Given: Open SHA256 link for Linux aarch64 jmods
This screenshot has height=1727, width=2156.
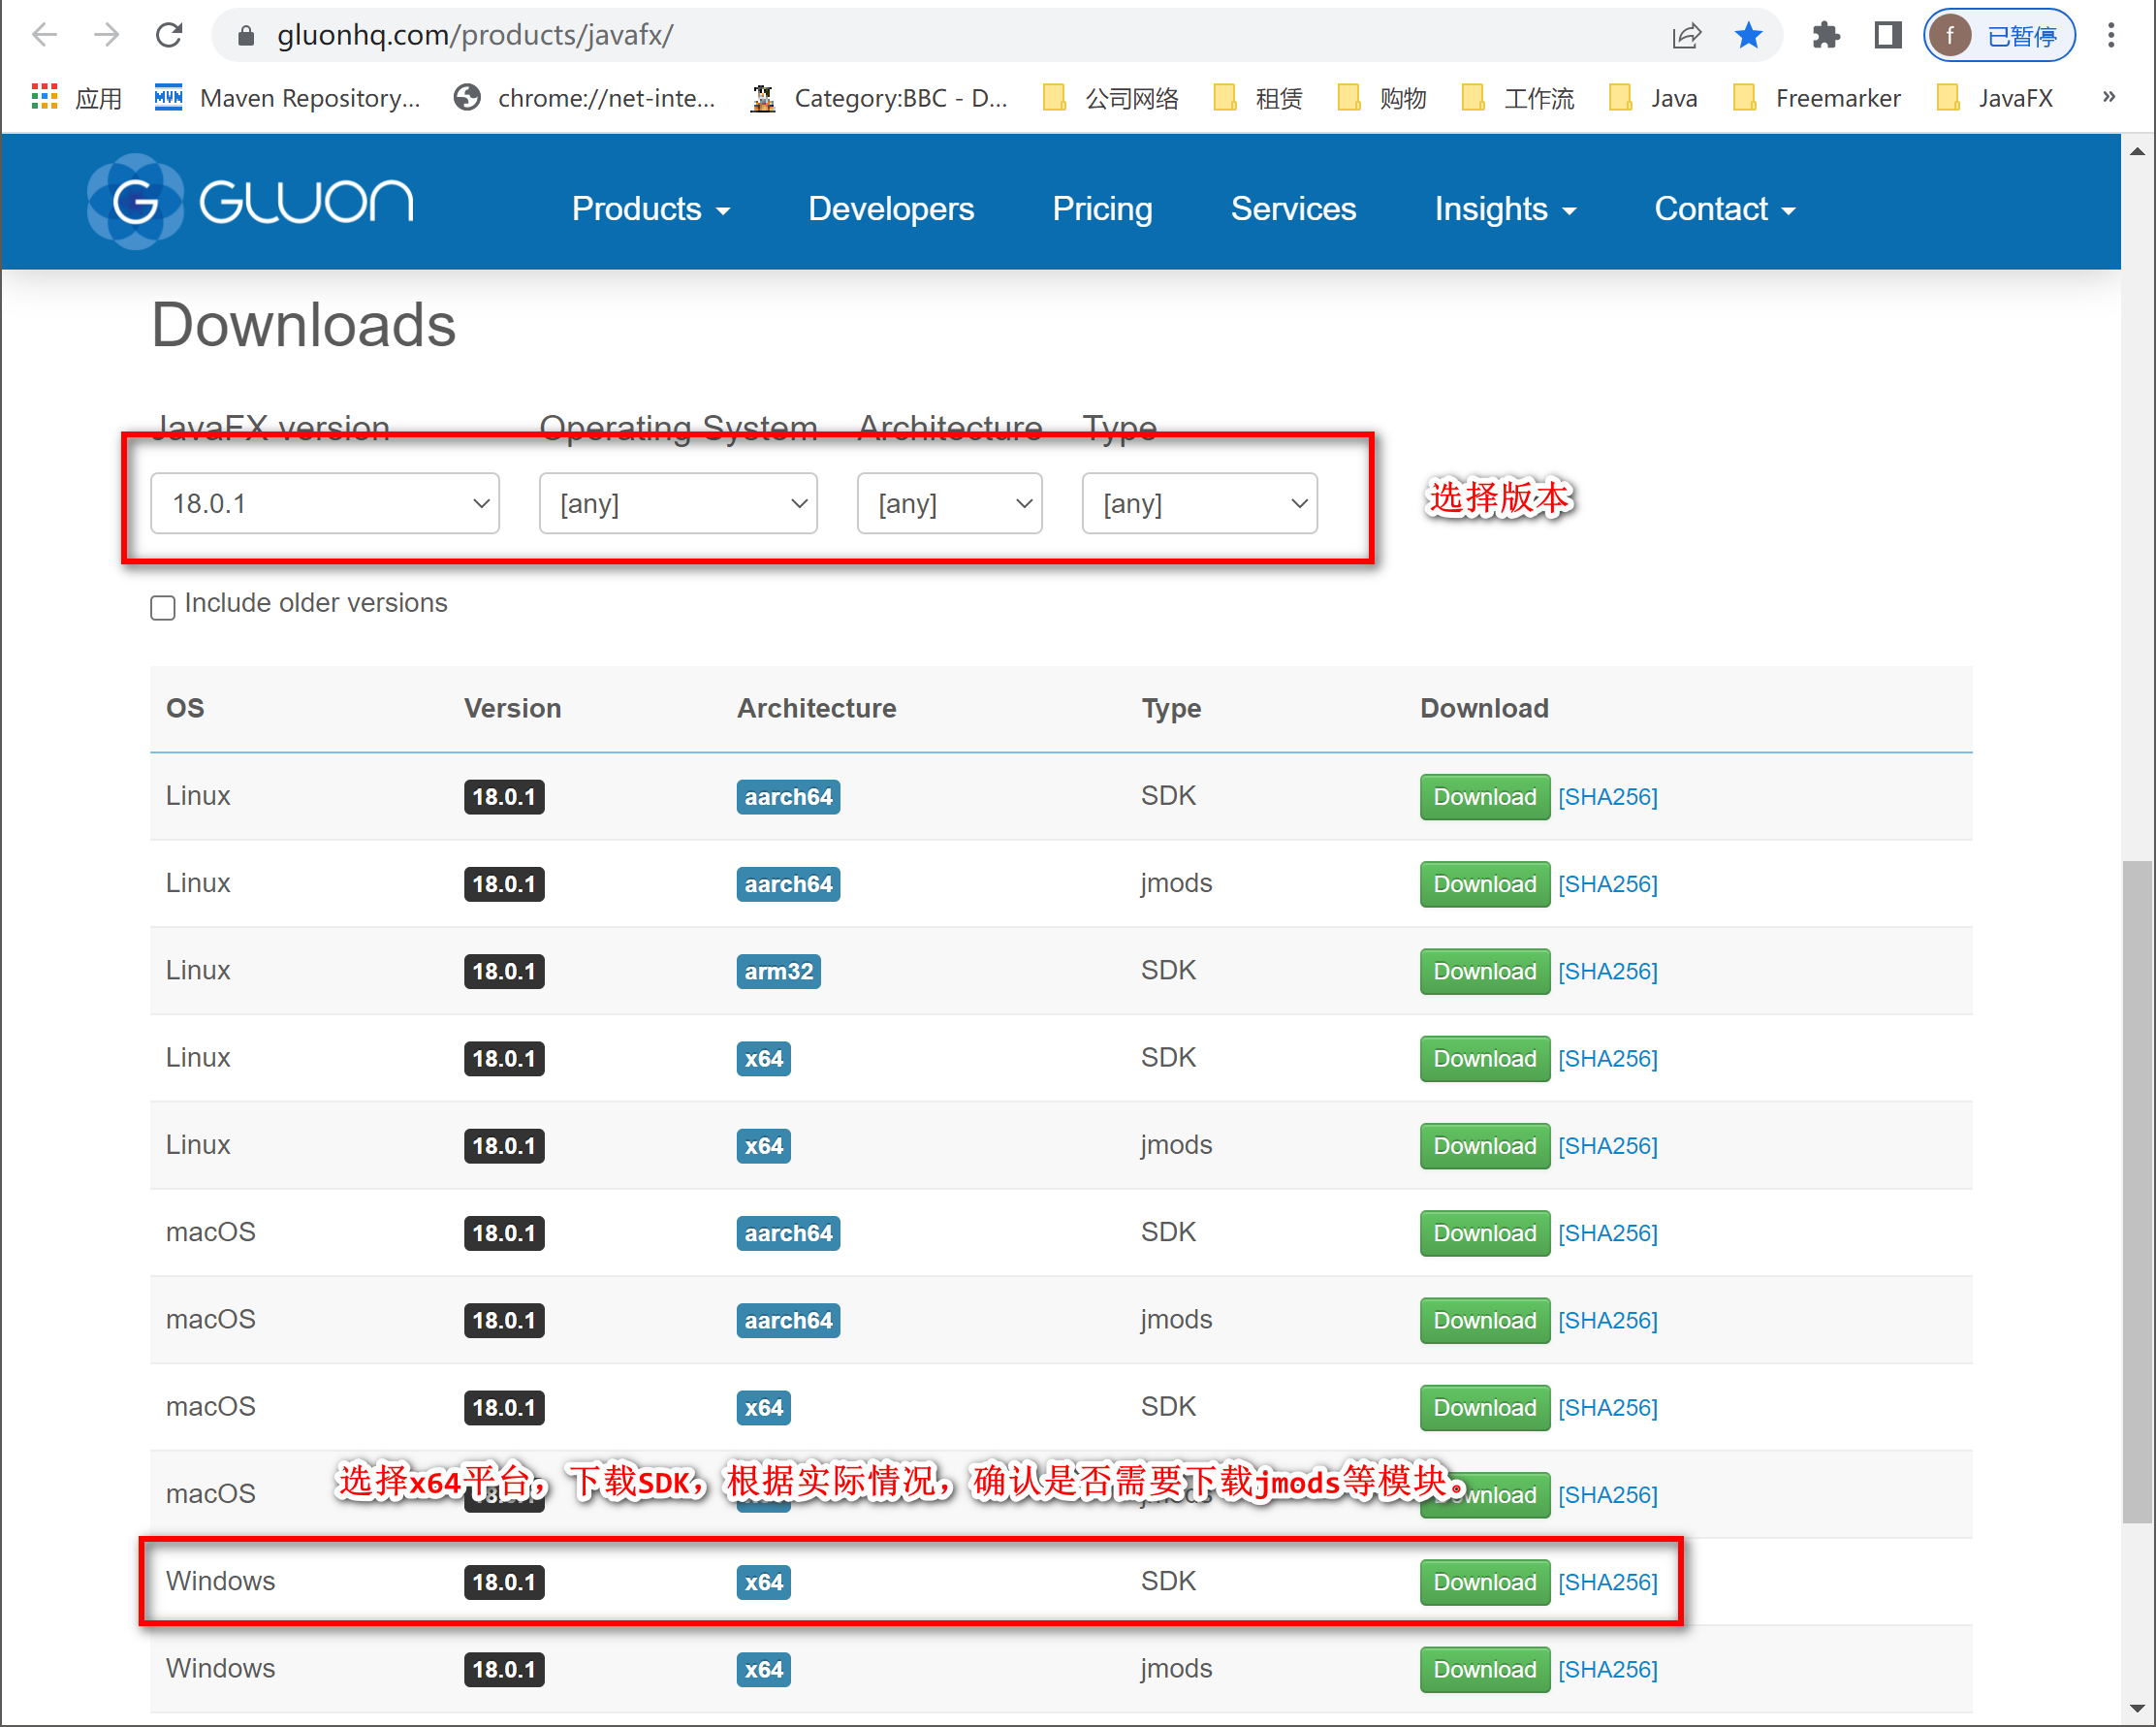Looking at the screenshot, I should (x=1607, y=884).
